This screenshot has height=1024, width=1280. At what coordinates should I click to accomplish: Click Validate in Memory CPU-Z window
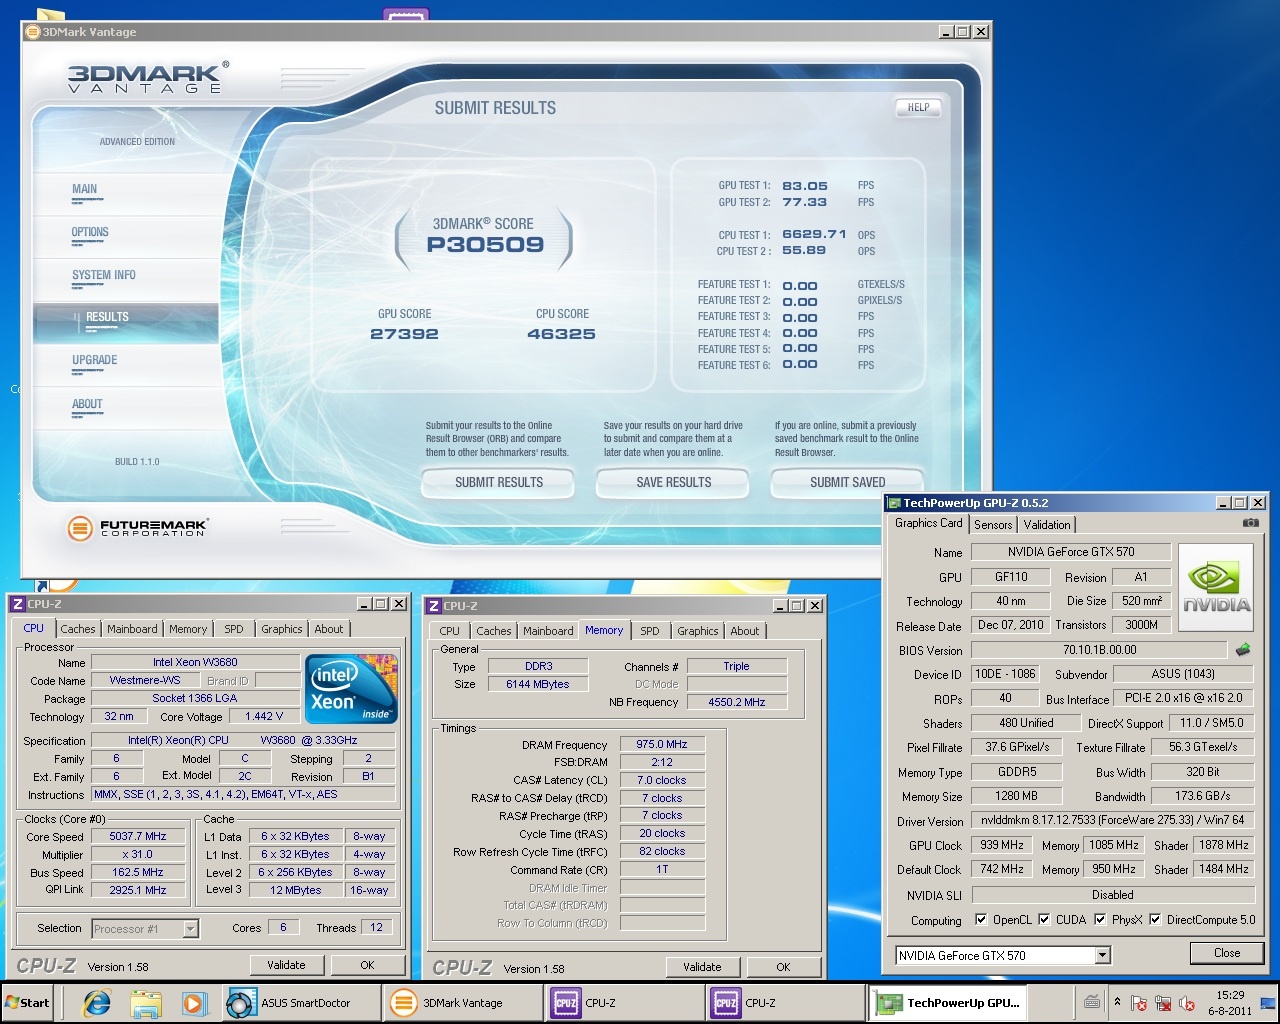point(702,967)
